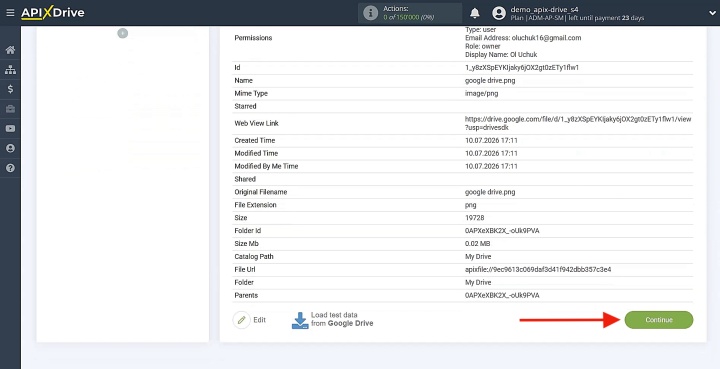Image resolution: width=720 pixels, height=369 pixels.
Task: Select the image/png mime type value
Action: point(481,93)
